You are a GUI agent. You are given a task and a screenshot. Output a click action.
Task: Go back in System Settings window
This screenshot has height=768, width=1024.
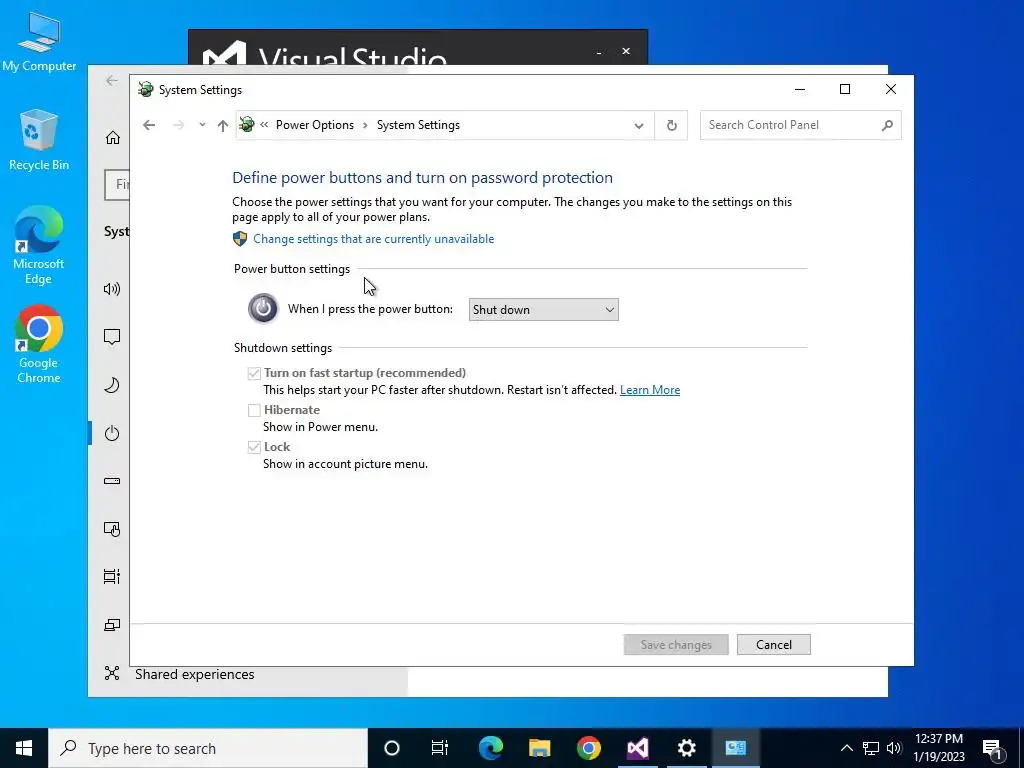[x=149, y=125]
